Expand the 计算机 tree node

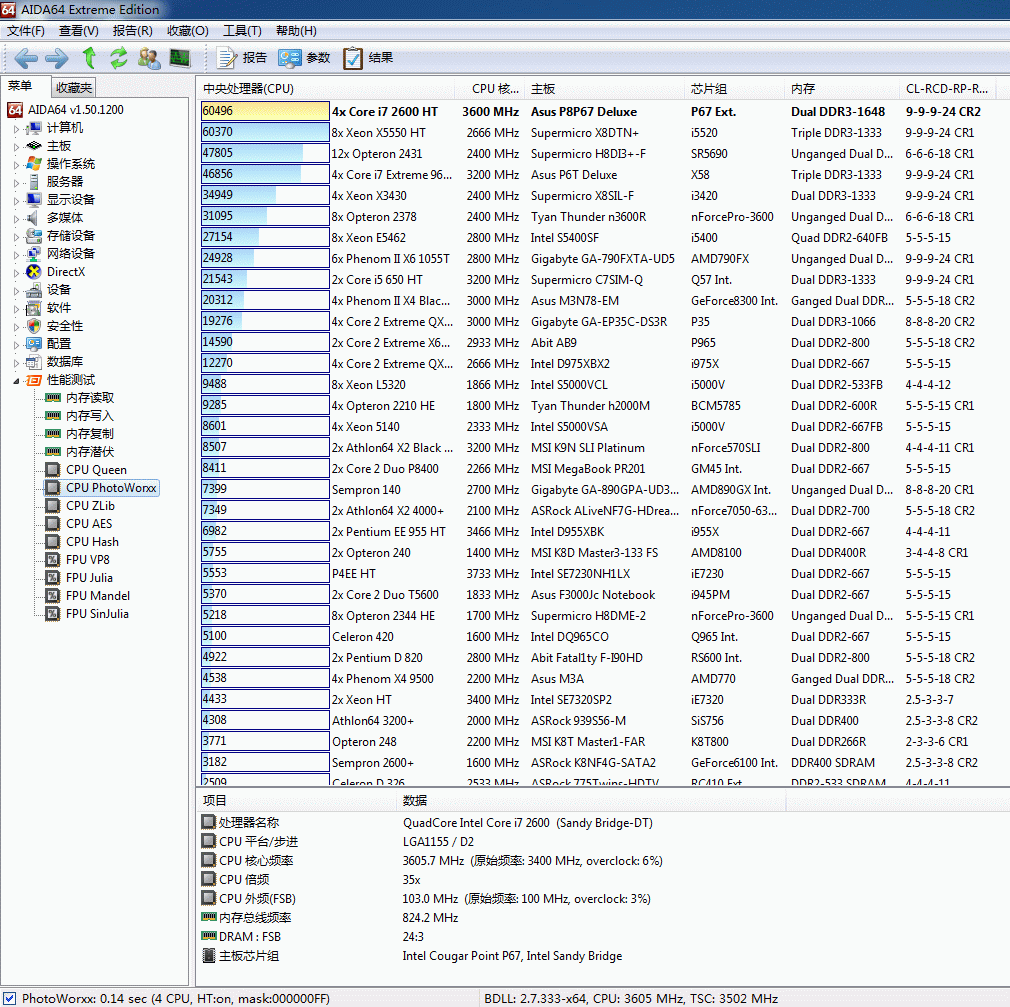[x=16, y=129]
